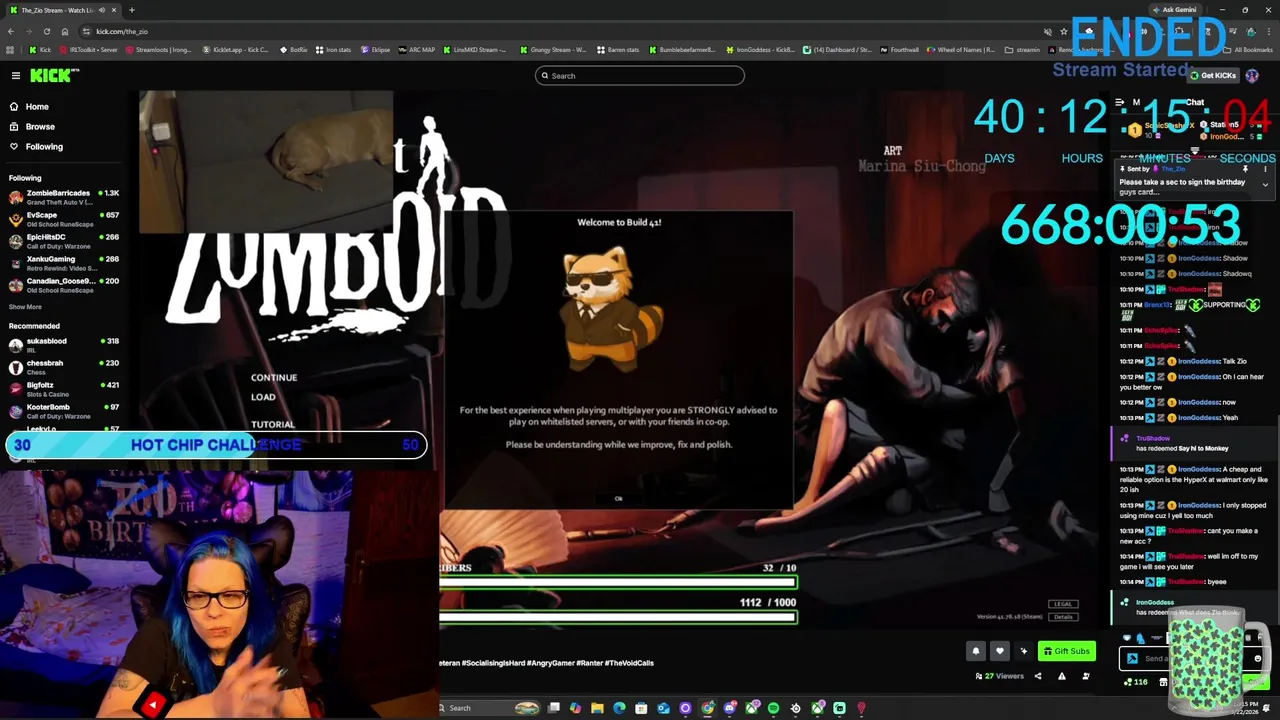This screenshot has width=1280, height=720.
Task: Open EvScape channel in Following list
Action: point(64,219)
